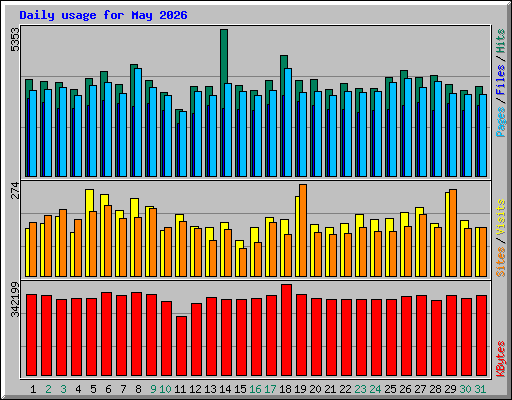This screenshot has width=512, height=400.
Task: Click day label 9 on the x-axis
Action: coord(153,389)
